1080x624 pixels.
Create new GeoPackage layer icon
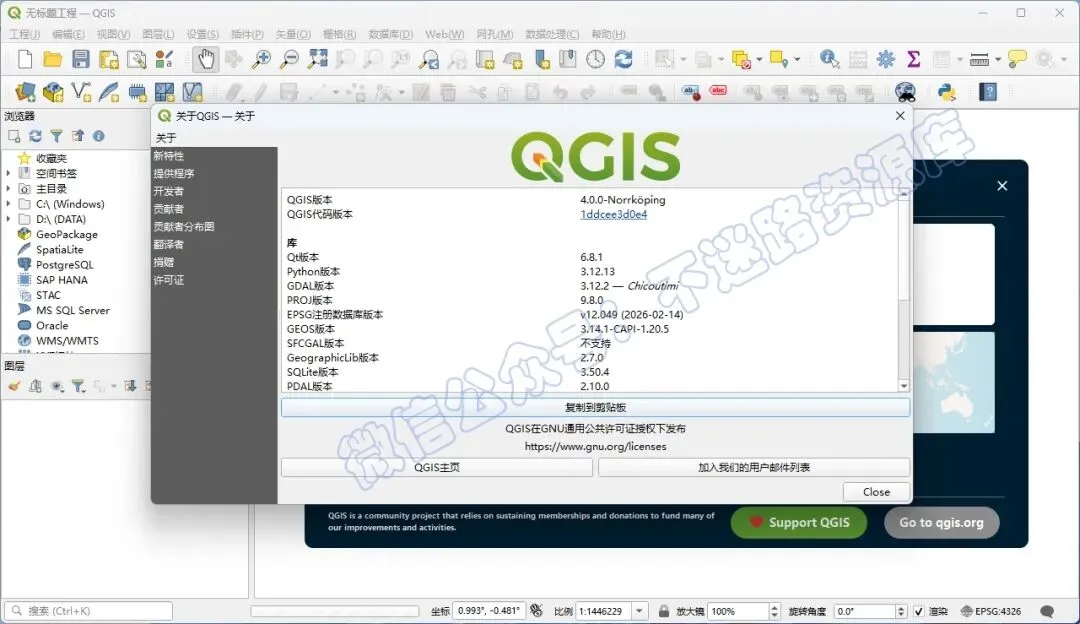pos(53,92)
